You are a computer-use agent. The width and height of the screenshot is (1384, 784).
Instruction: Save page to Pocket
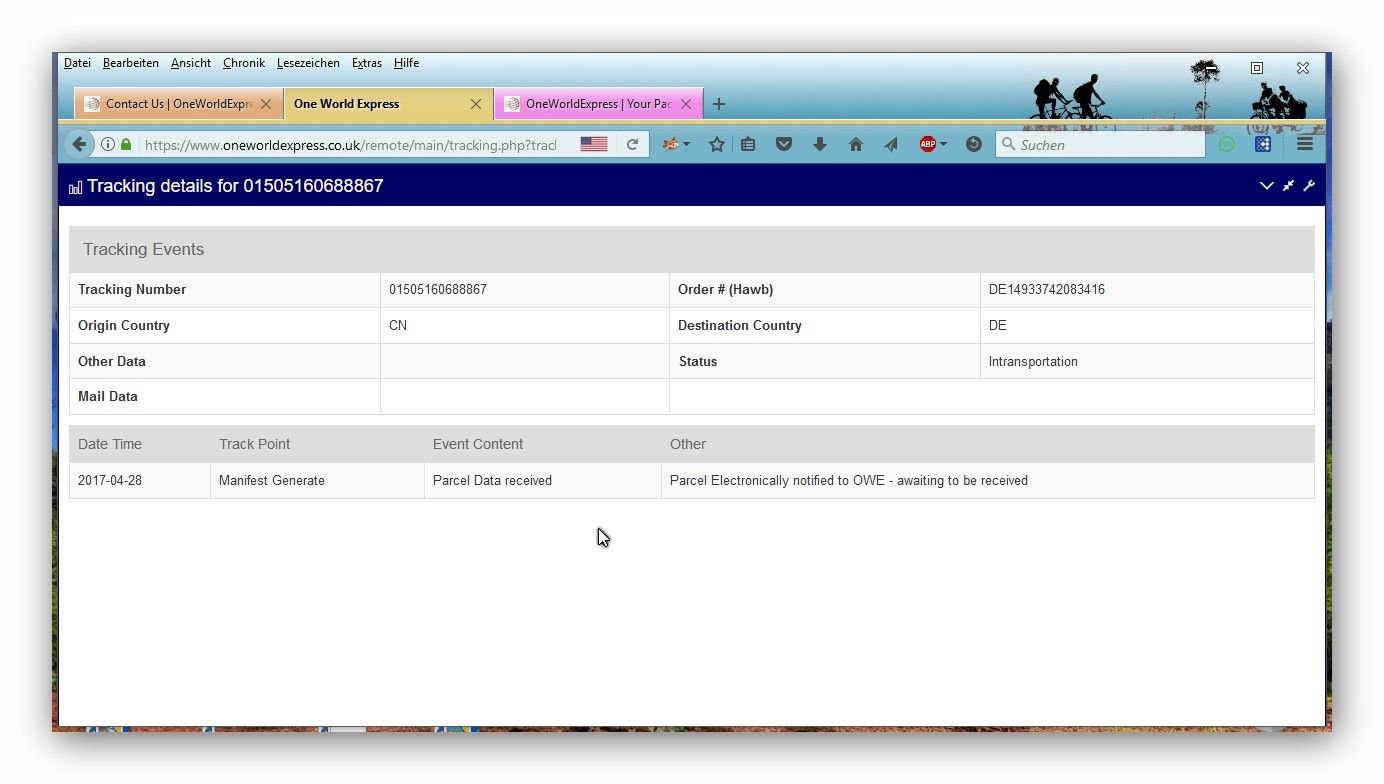point(784,144)
